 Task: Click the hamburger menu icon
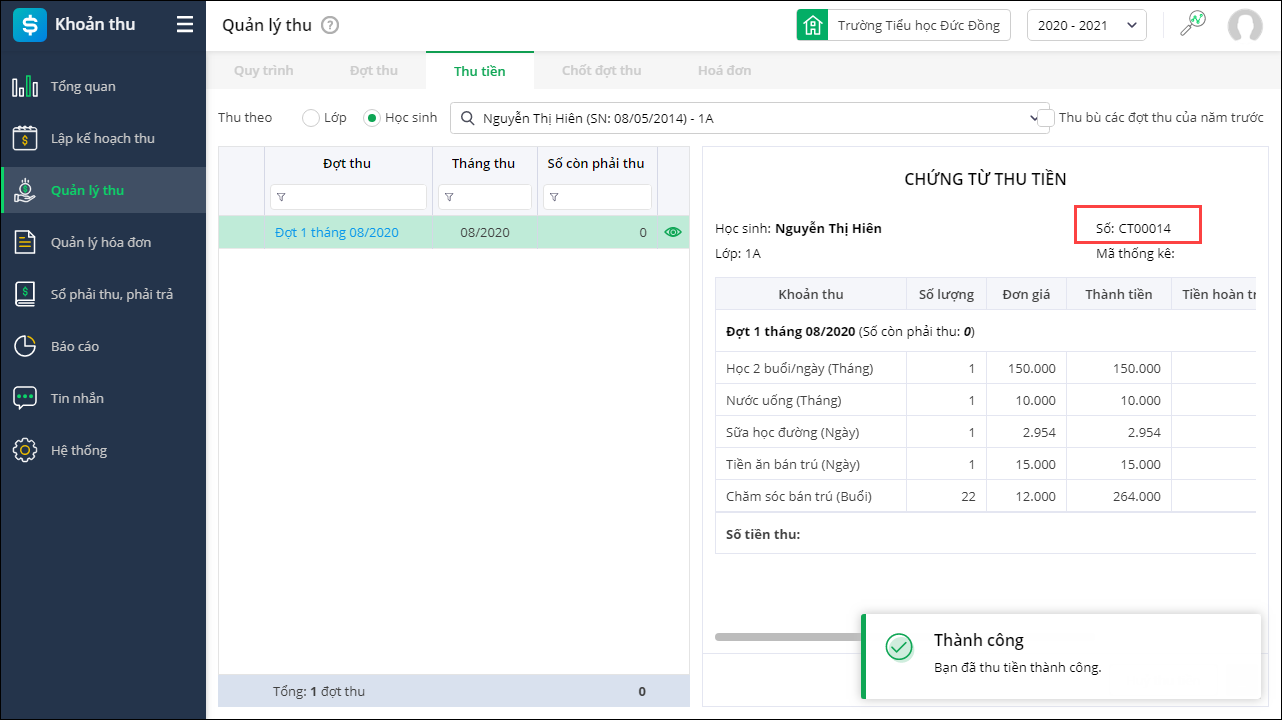[x=185, y=25]
